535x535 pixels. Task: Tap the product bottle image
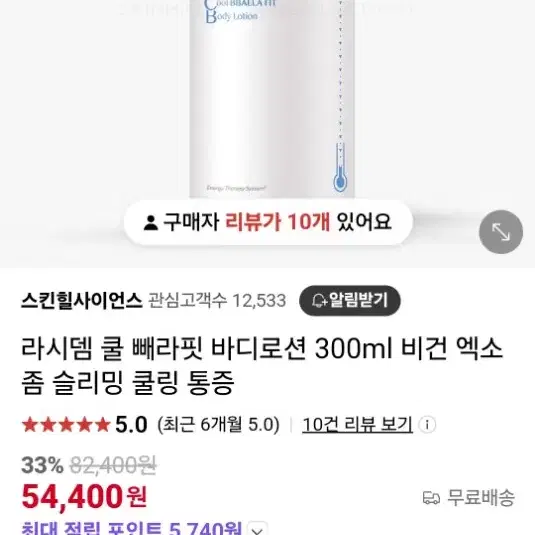click(272, 99)
